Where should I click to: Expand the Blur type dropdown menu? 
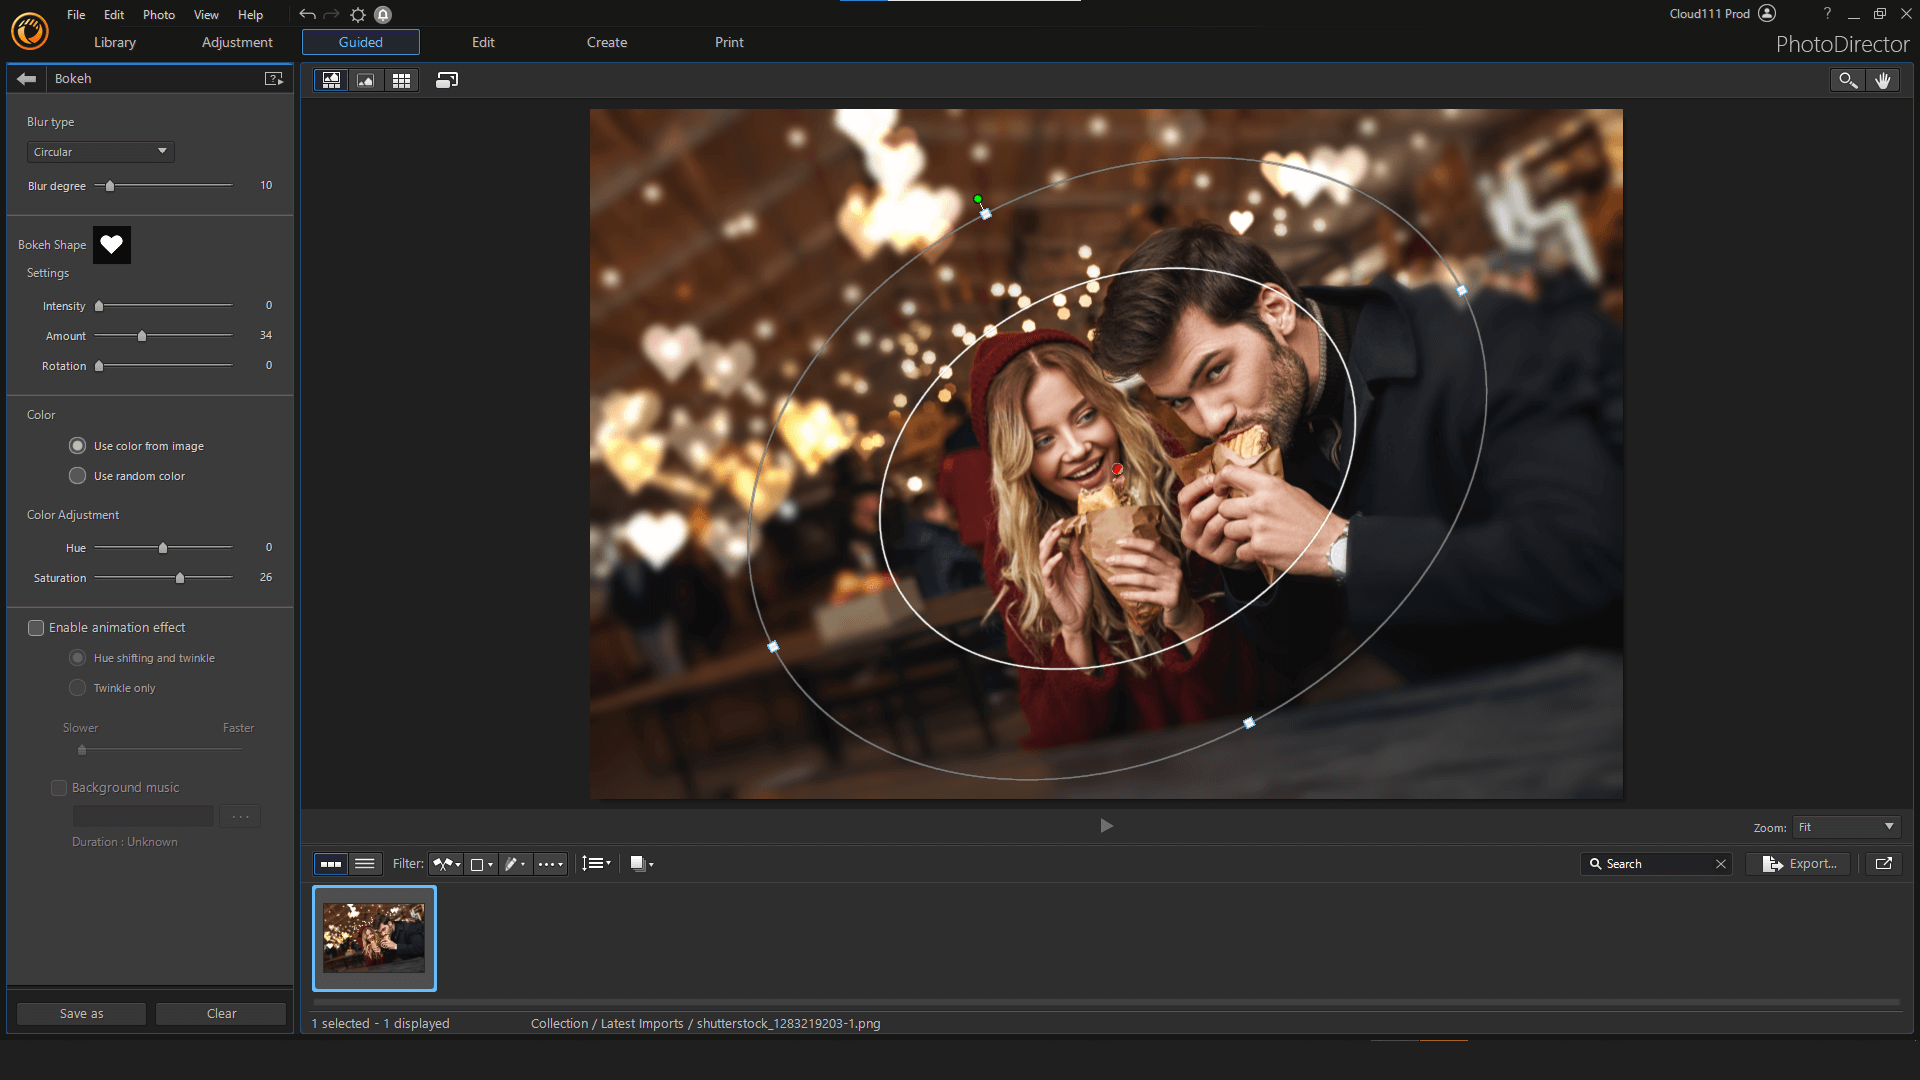(x=99, y=150)
